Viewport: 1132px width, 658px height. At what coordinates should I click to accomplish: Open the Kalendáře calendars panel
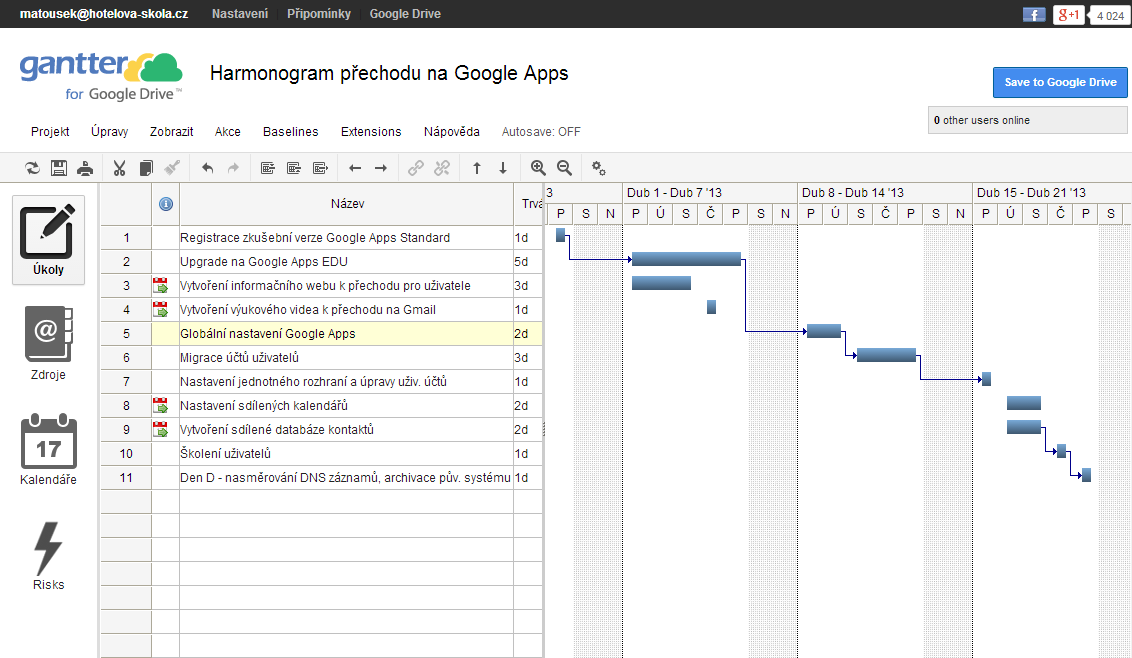[48, 449]
